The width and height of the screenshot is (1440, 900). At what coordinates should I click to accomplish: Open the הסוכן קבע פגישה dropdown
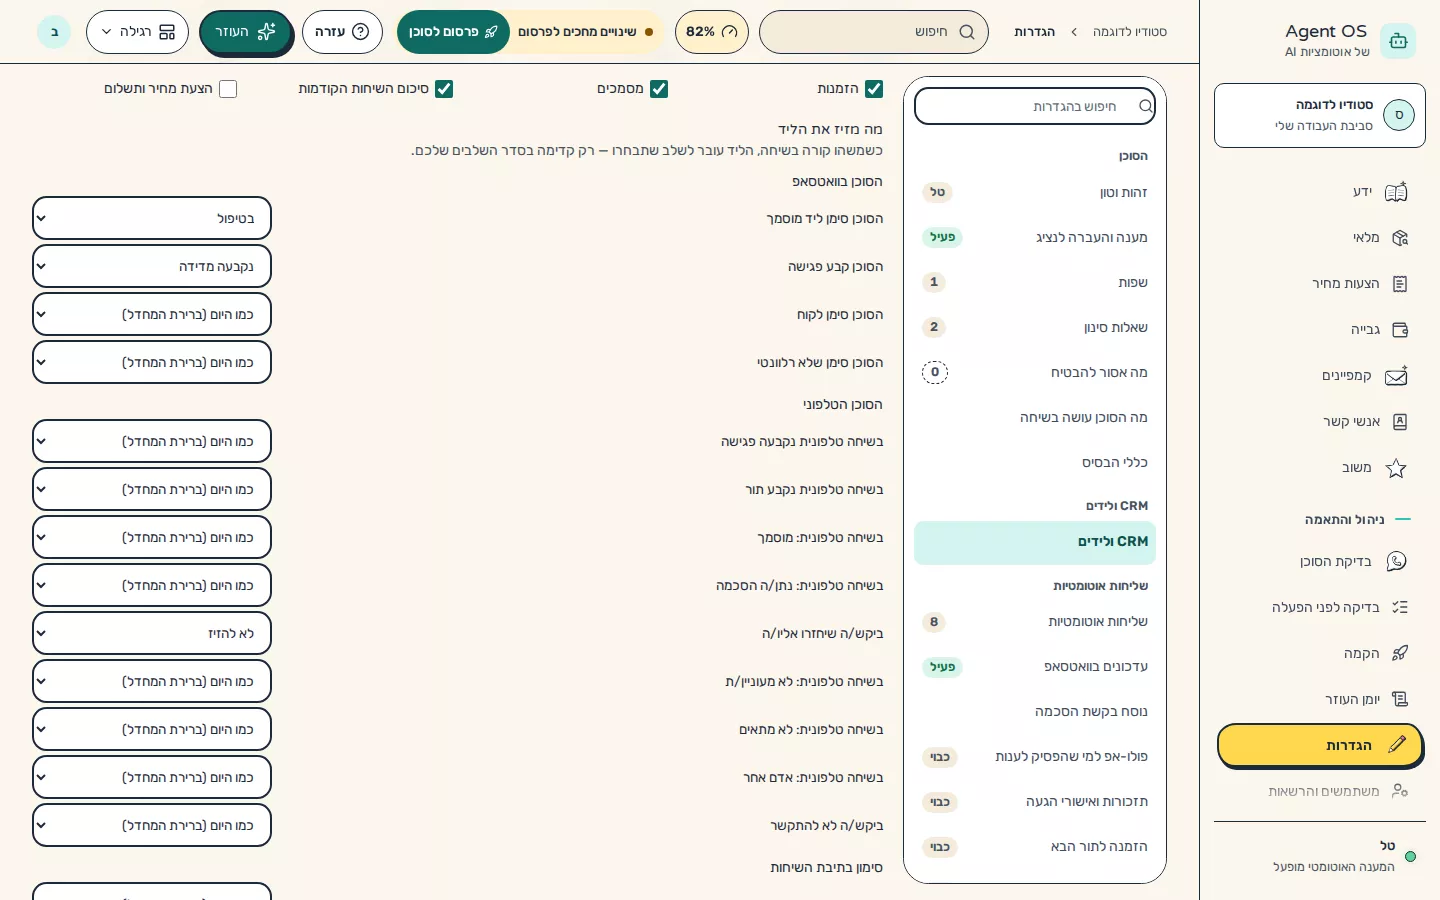click(x=152, y=266)
